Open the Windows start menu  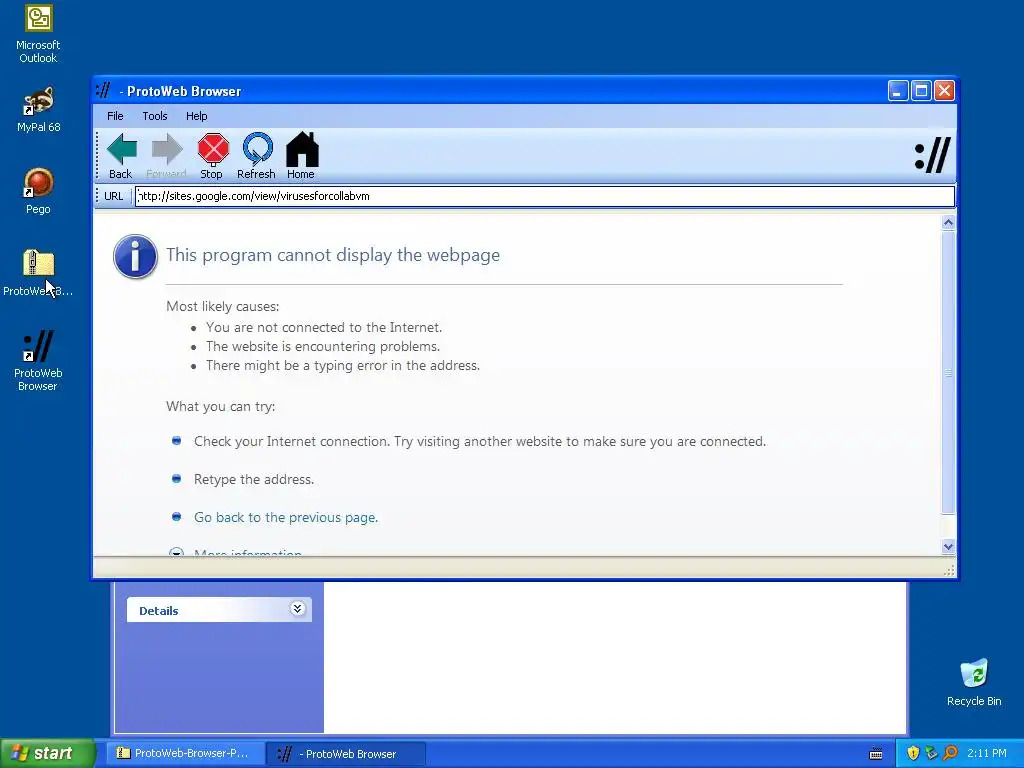click(47, 753)
